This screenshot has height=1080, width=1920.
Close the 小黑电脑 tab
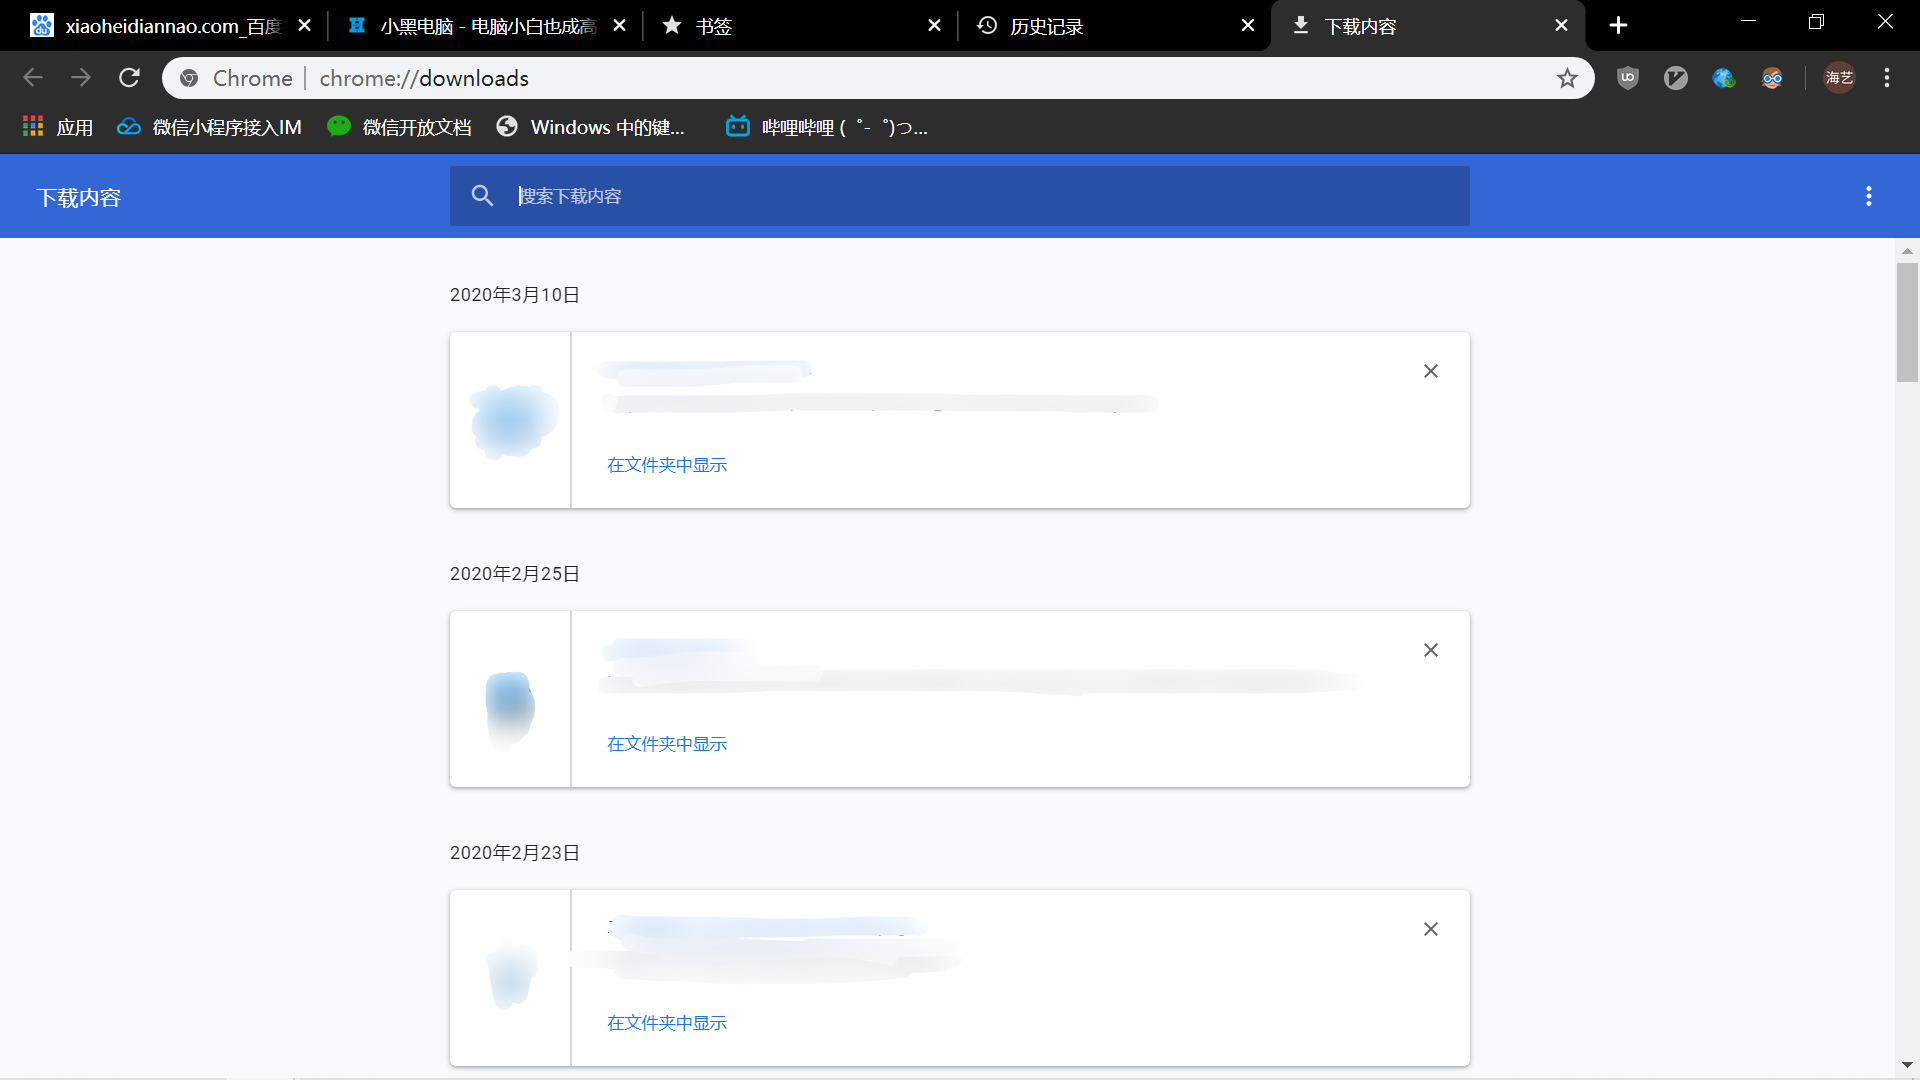[x=619, y=26]
